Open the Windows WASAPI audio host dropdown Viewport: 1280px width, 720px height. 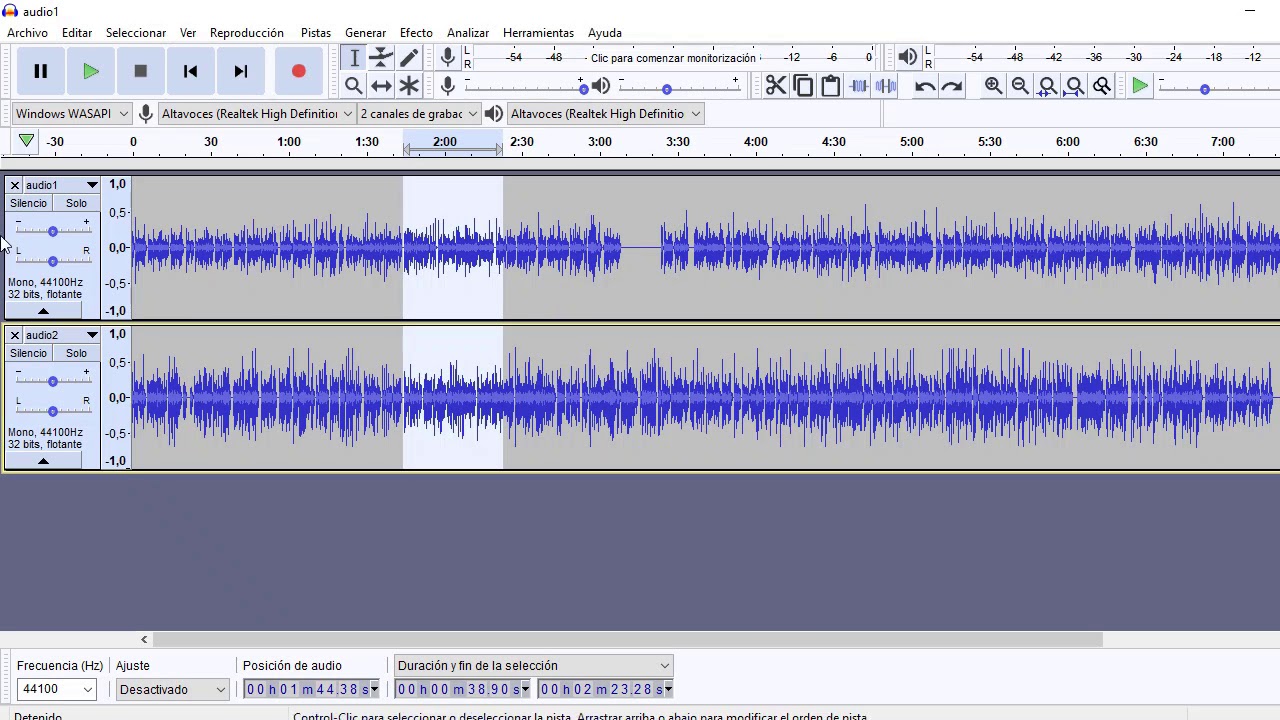tap(72, 114)
